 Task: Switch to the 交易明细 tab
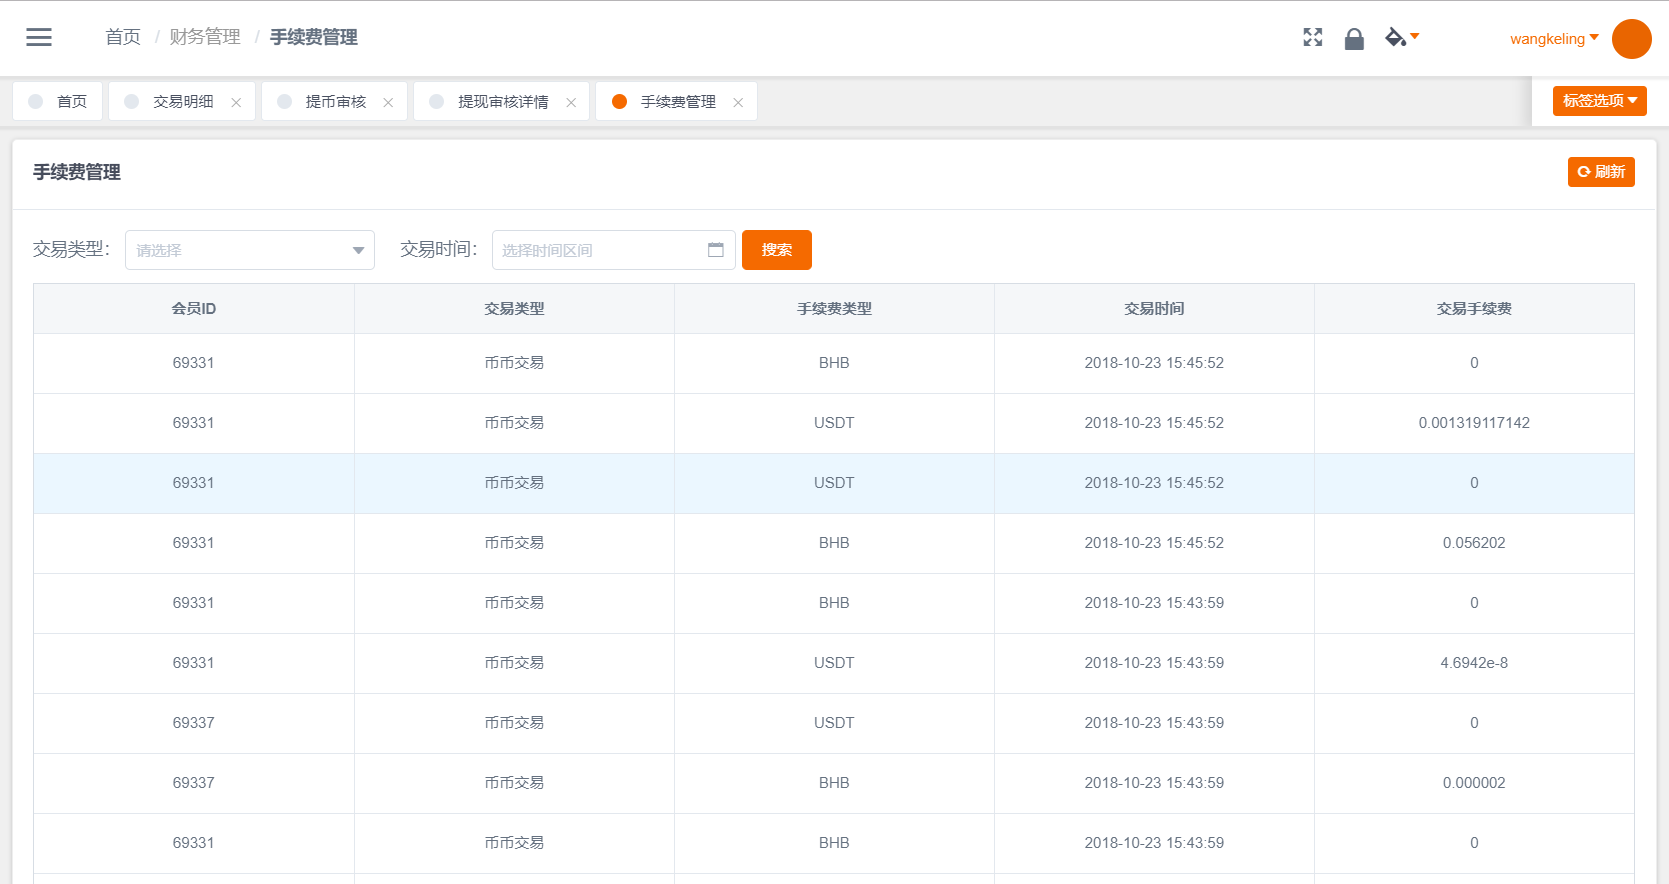click(182, 101)
